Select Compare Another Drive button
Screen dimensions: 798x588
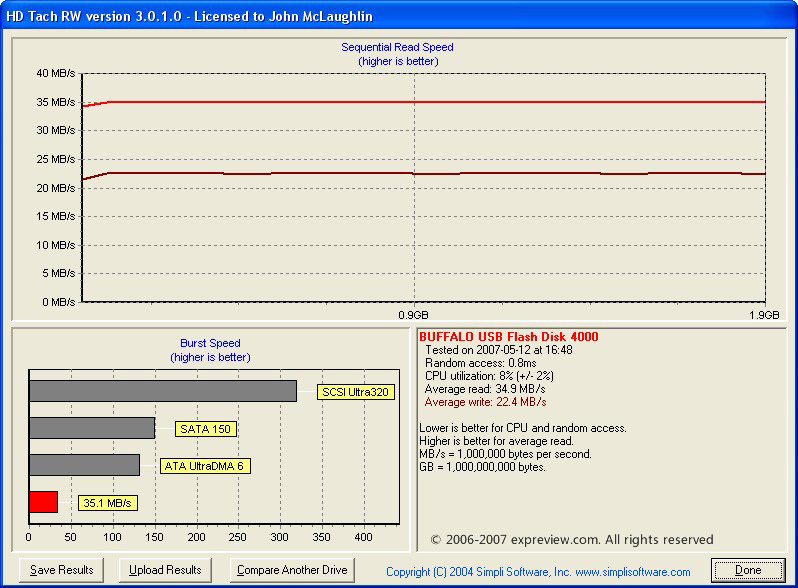click(292, 570)
